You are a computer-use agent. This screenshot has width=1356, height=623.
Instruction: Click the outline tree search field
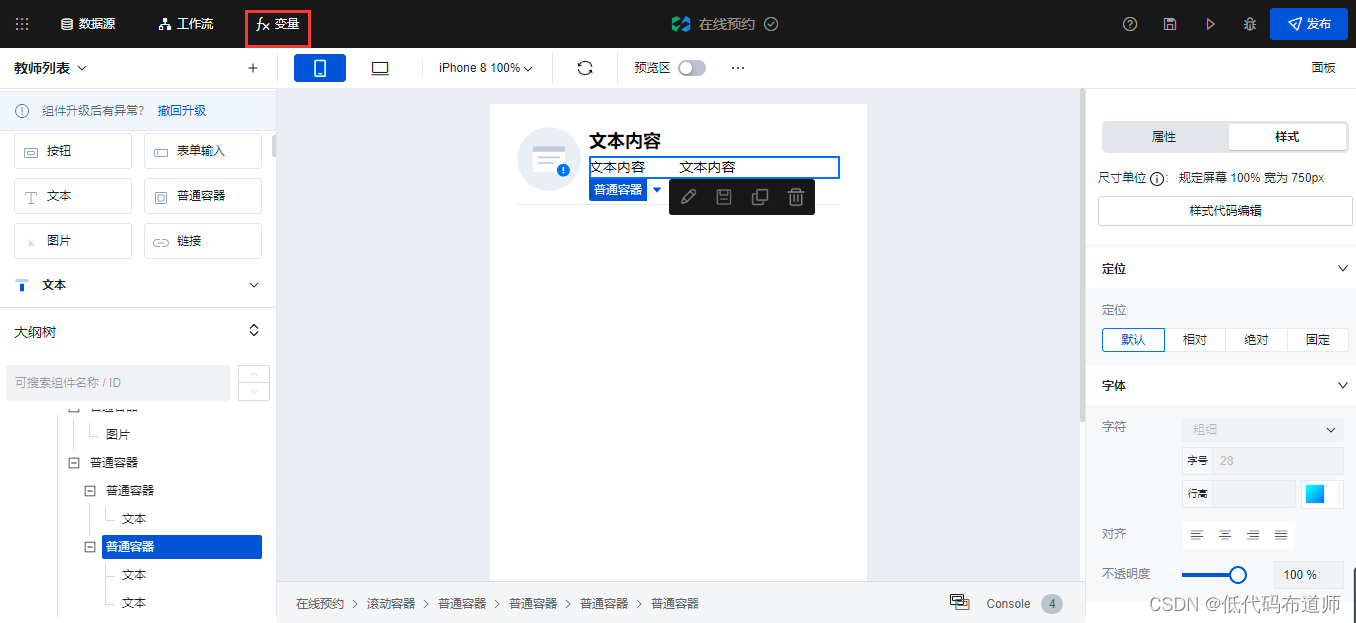118,383
